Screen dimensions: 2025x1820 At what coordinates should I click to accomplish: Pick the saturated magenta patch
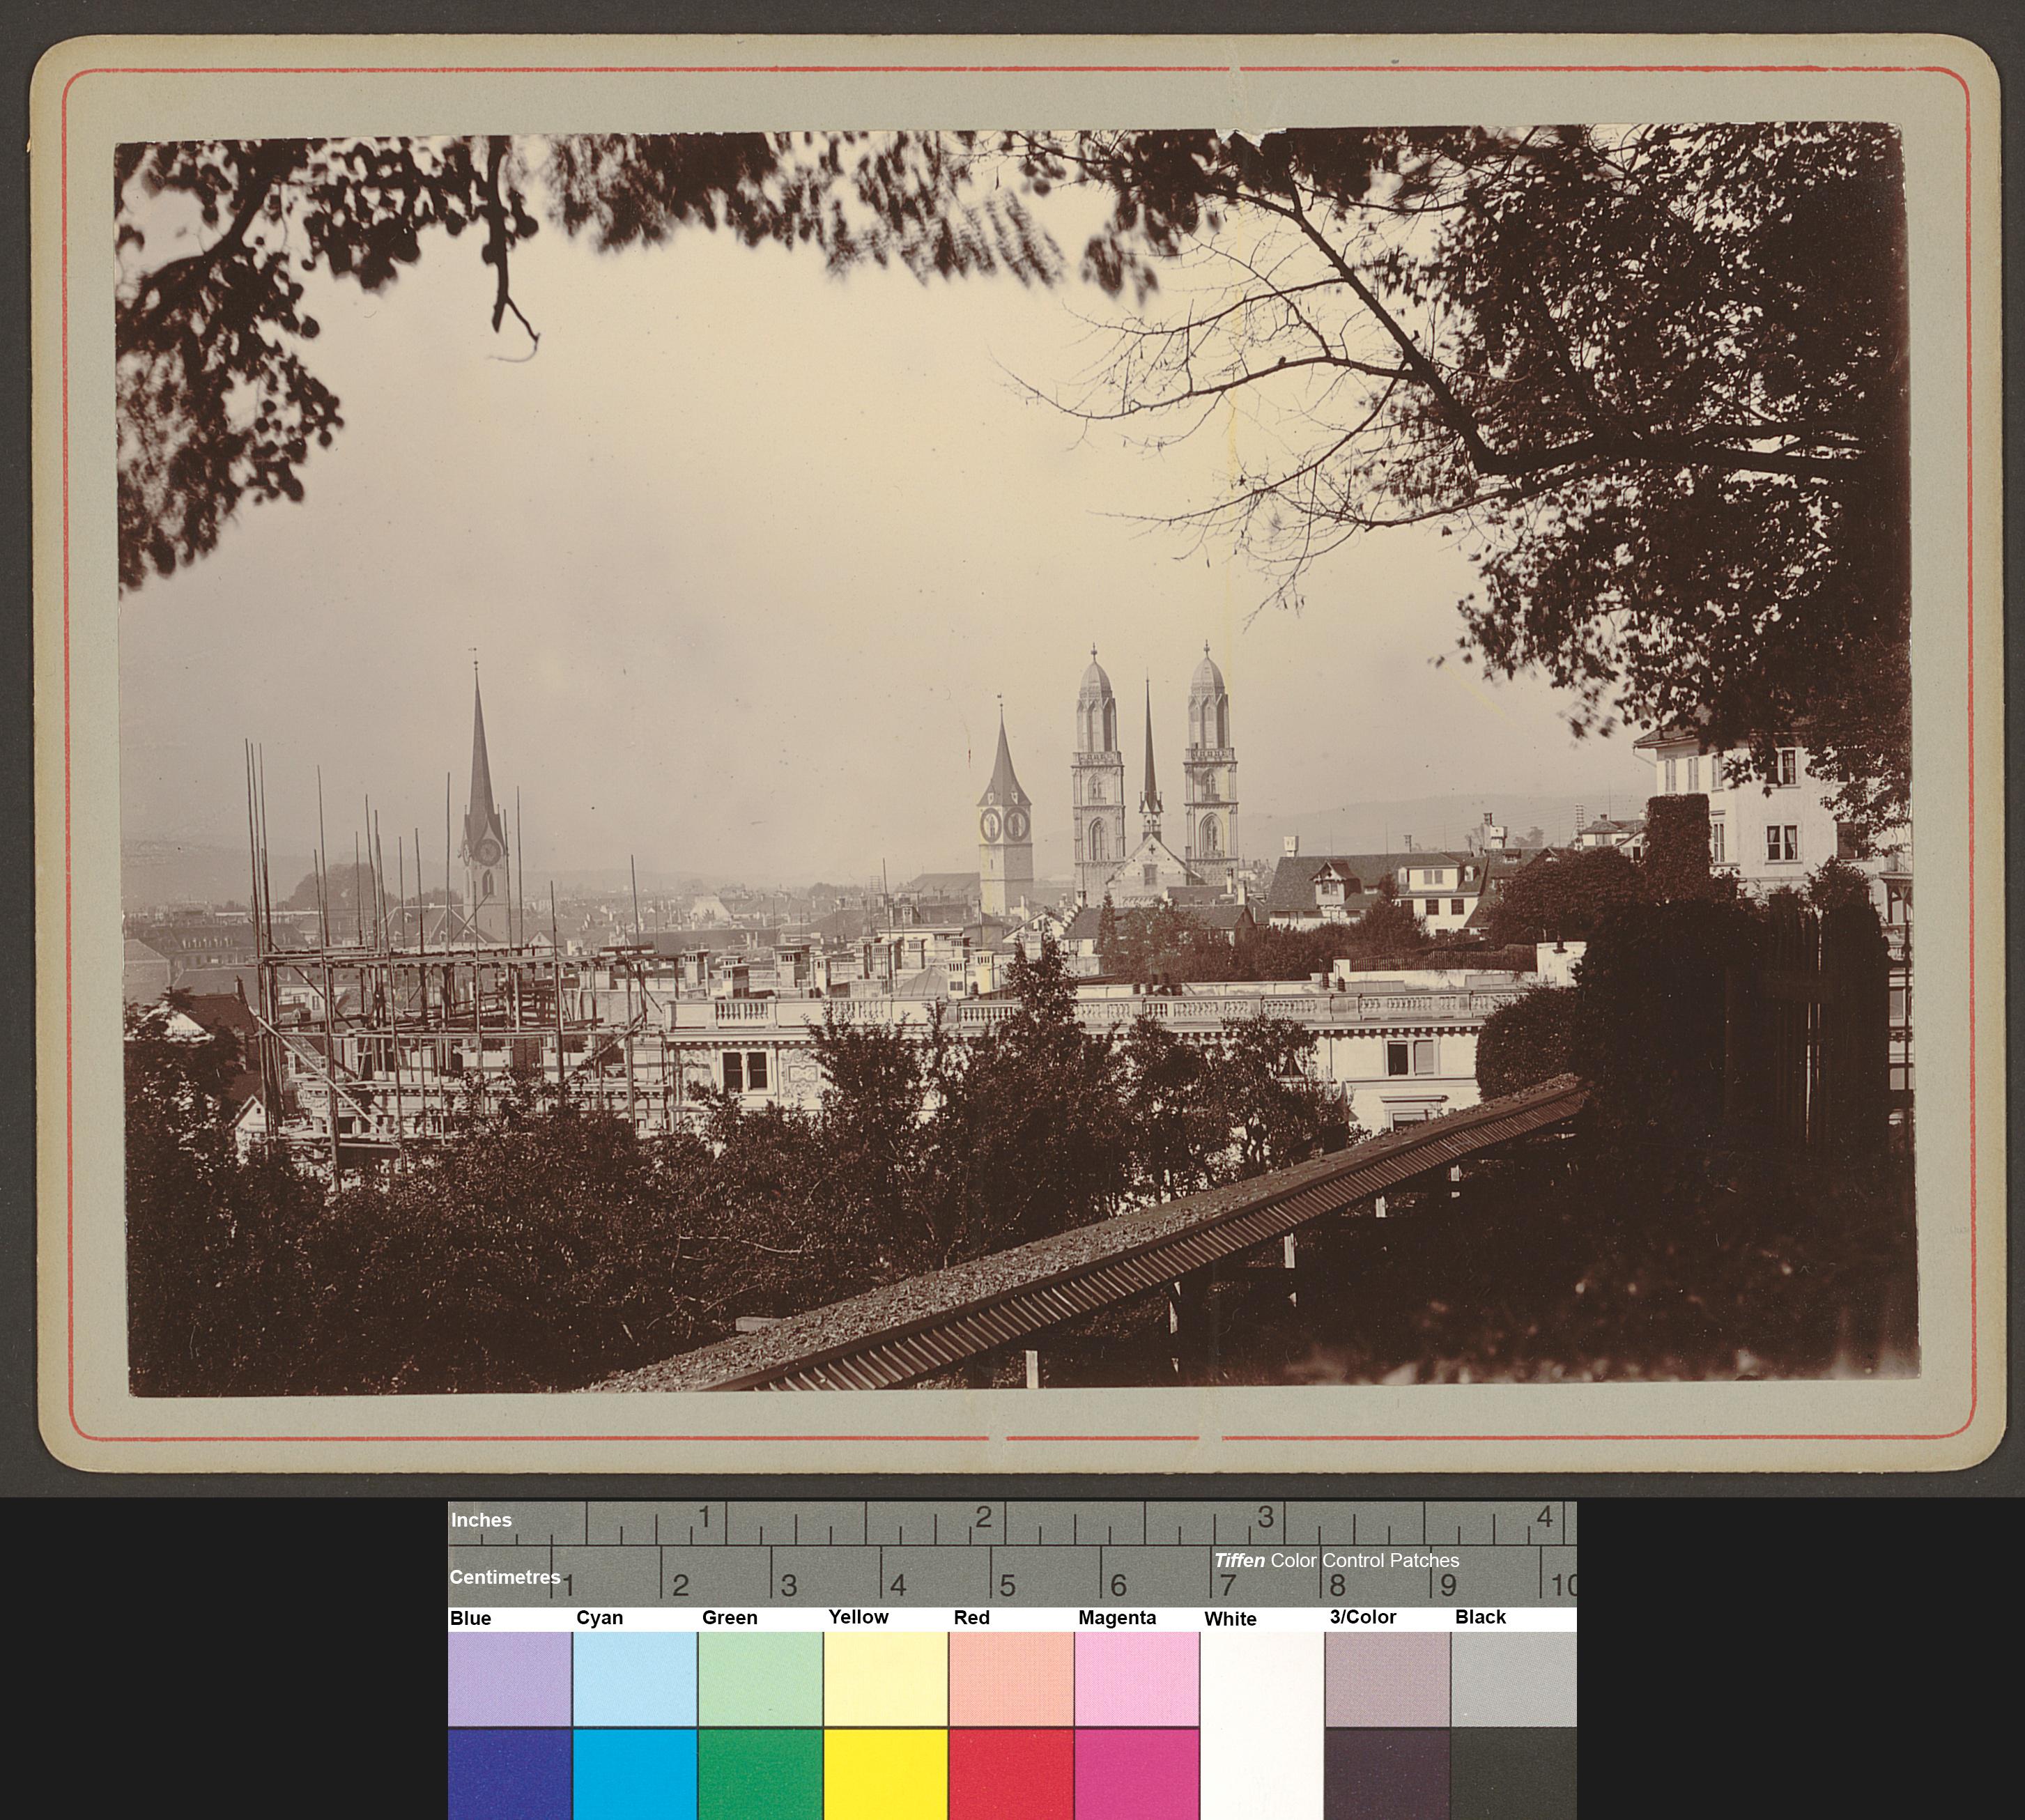pos(1137,1775)
